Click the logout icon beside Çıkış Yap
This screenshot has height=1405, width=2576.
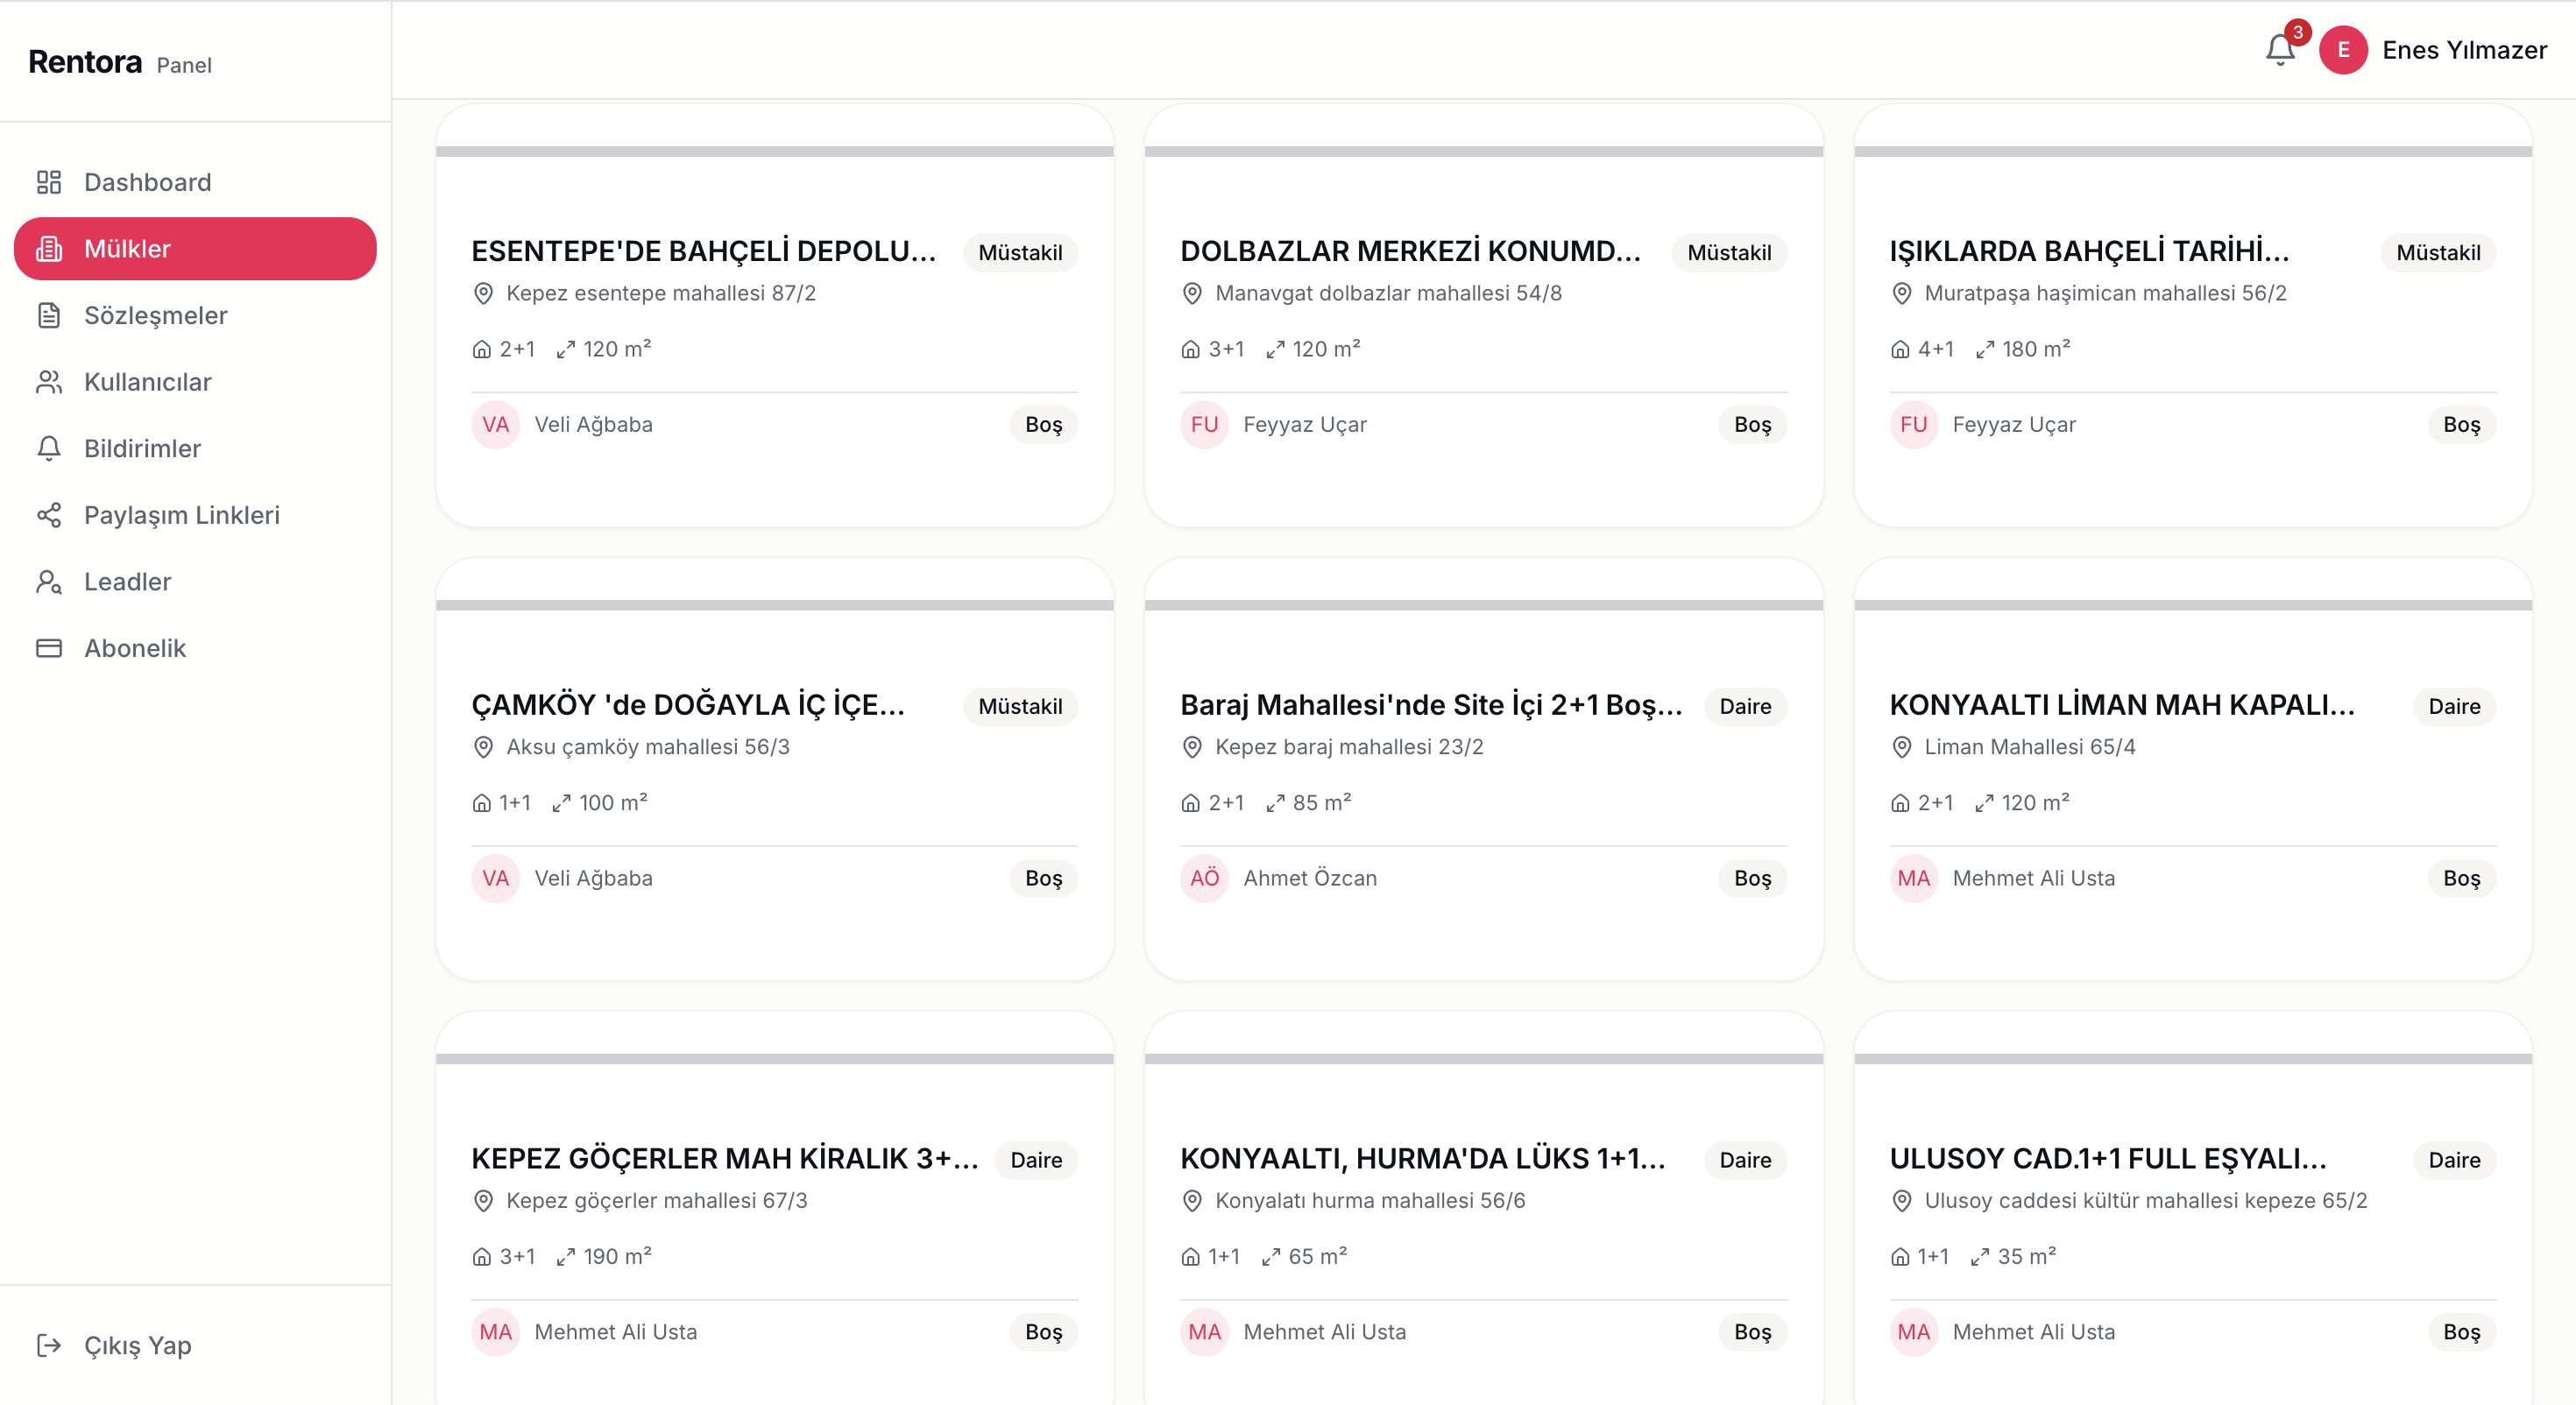(x=51, y=1345)
